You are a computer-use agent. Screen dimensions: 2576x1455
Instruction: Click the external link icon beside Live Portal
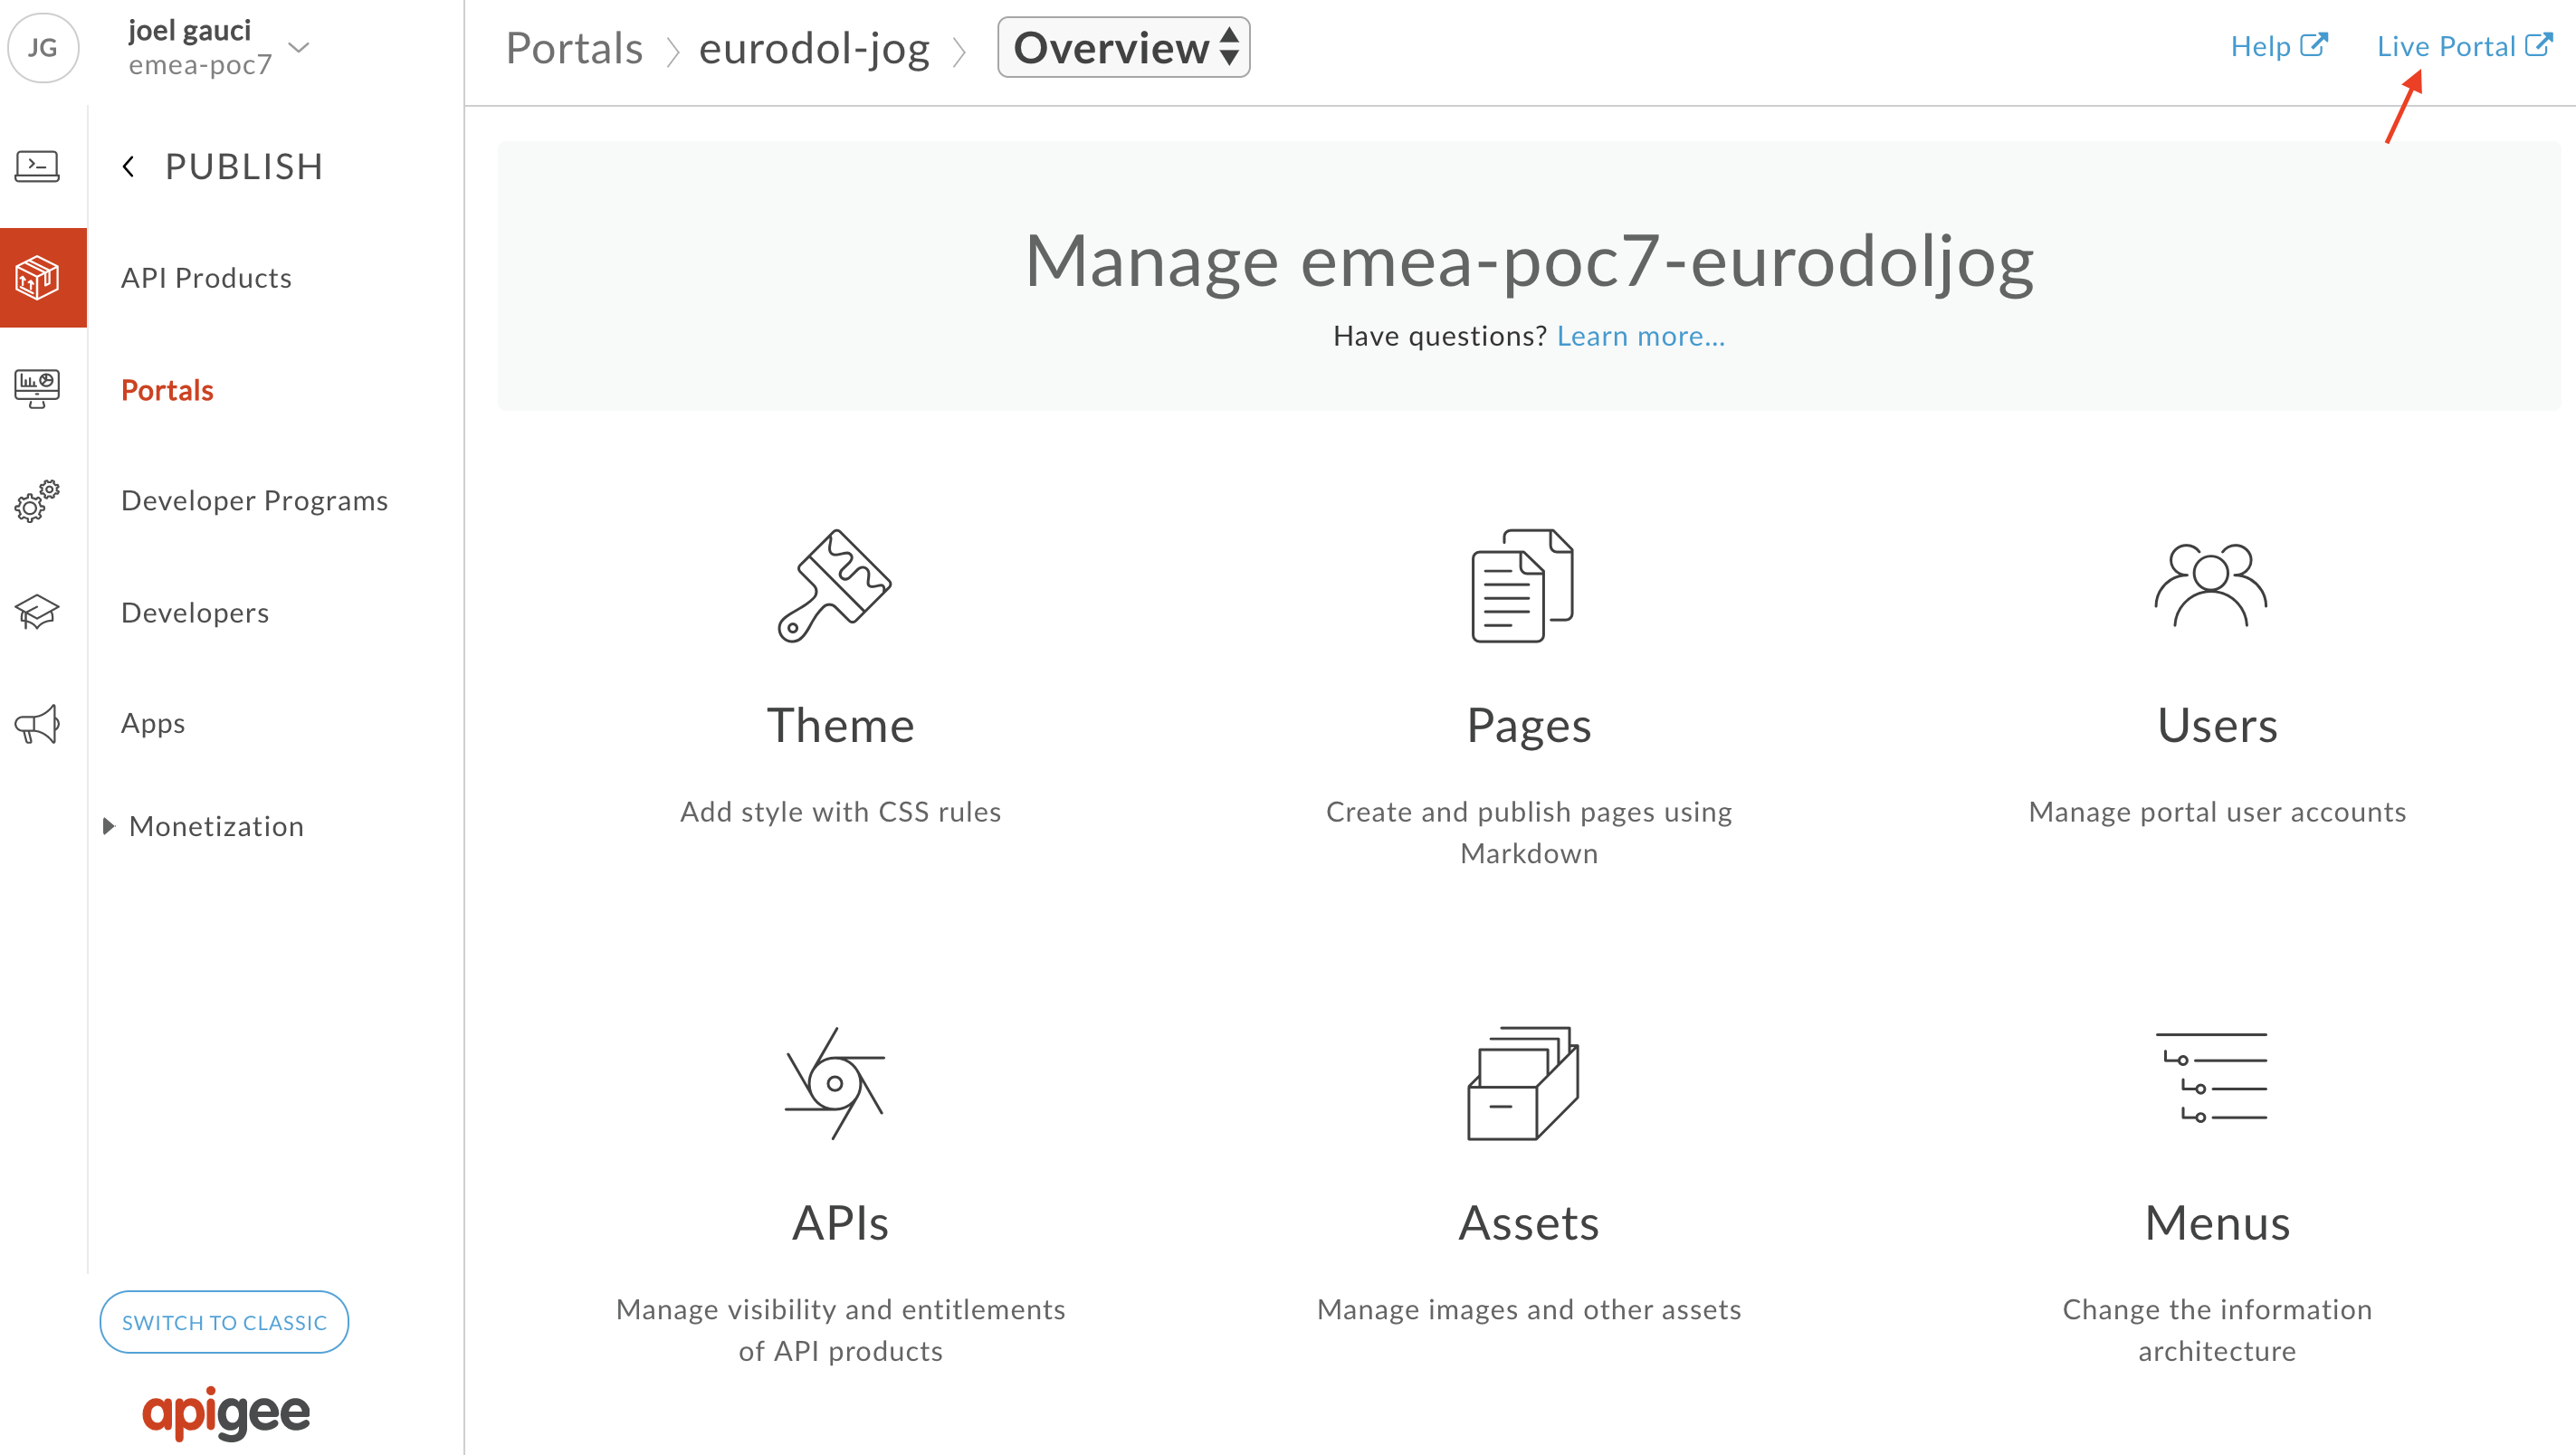[2539, 45]
